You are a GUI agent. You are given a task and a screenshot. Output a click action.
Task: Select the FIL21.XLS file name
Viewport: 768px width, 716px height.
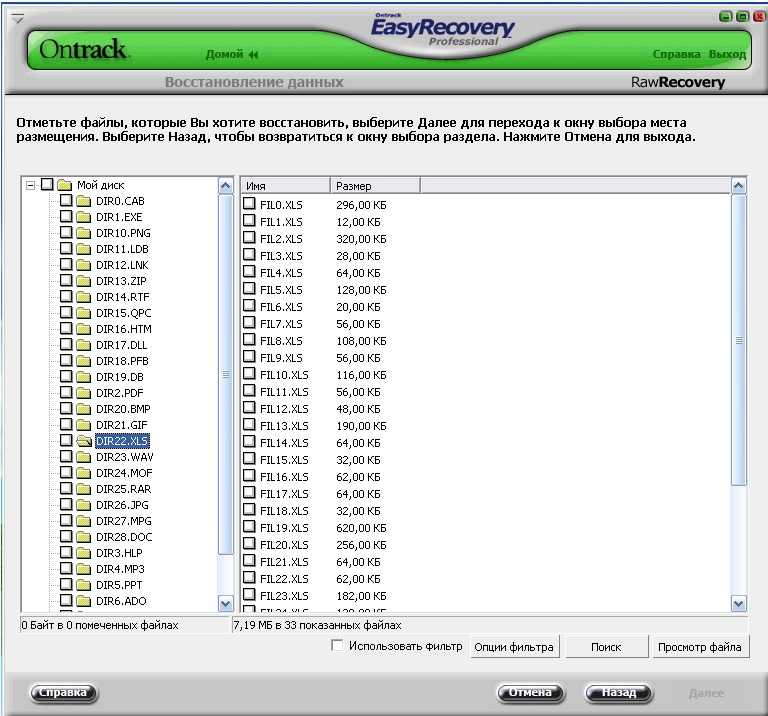point(284,562)
